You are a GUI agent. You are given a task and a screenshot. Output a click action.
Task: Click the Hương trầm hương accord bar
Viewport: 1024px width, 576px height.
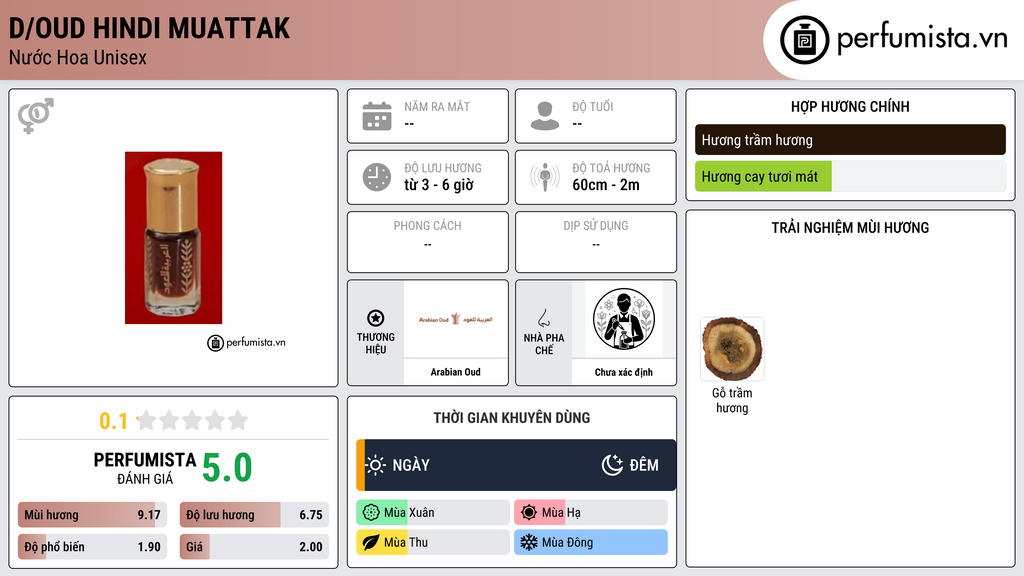tap(850, 140)
